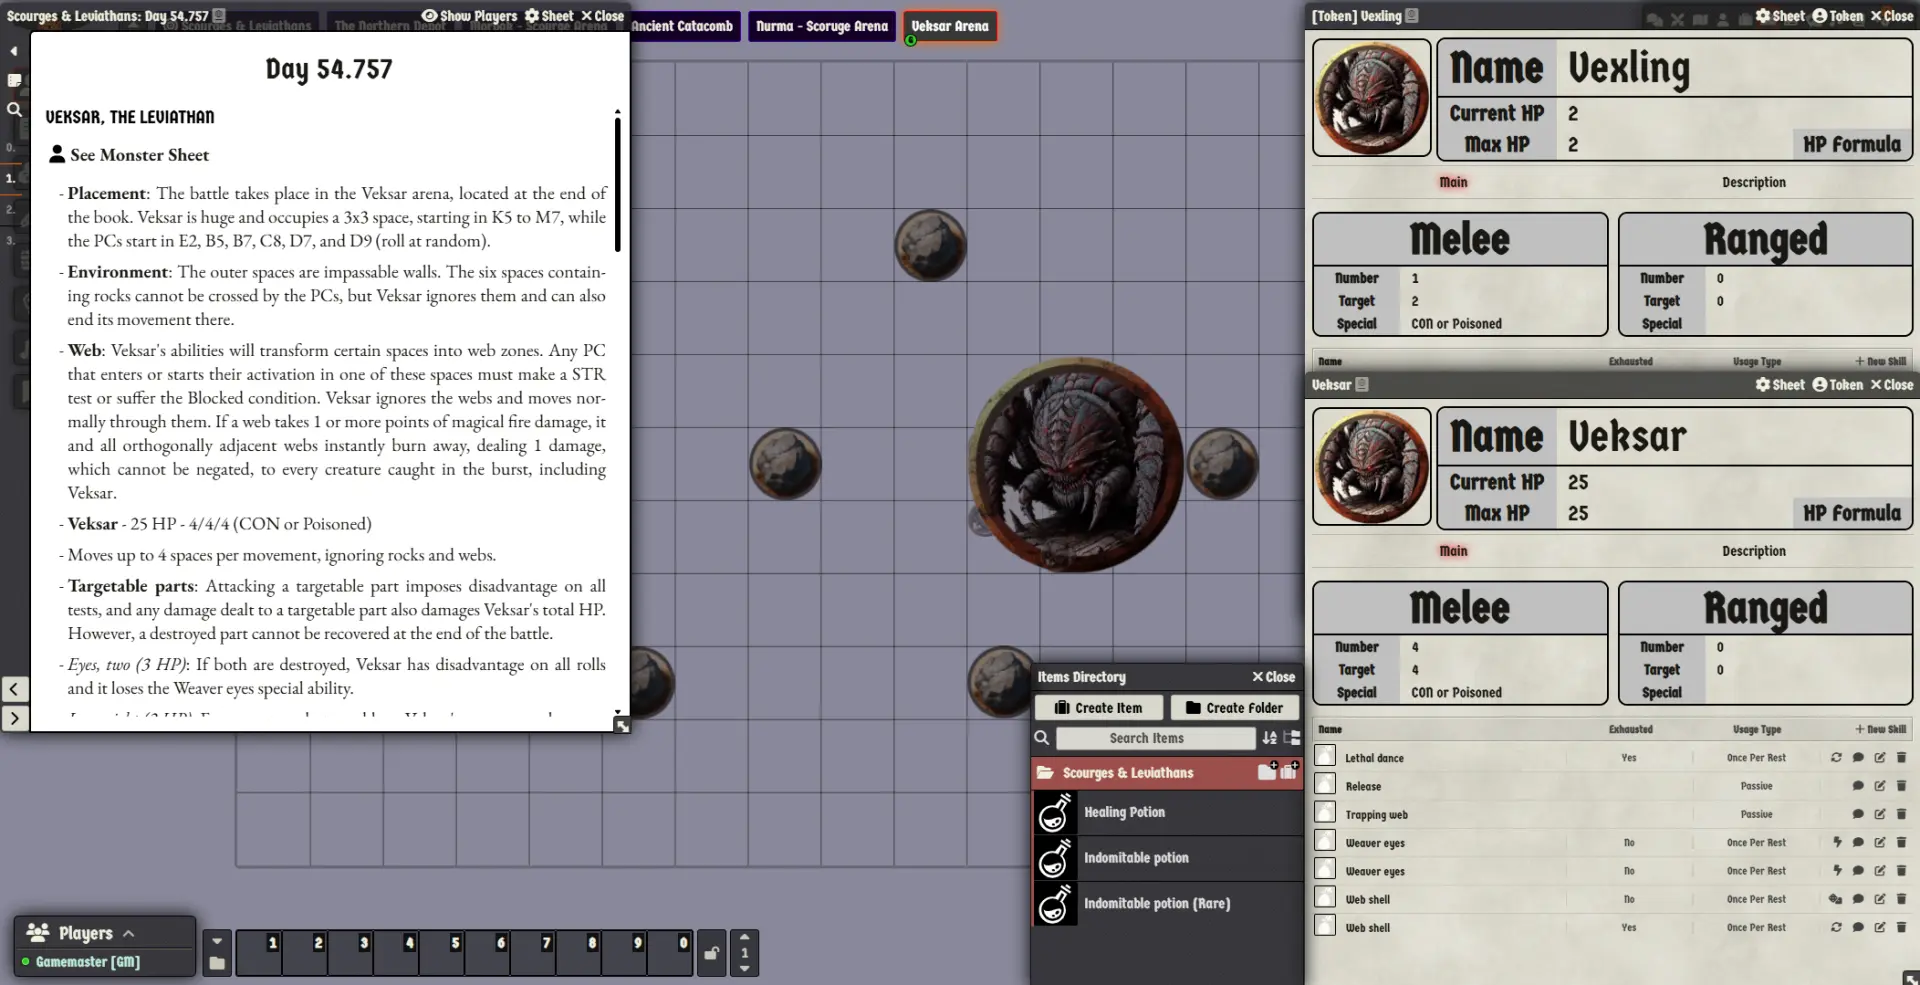
Task: Send Release skill to chat
Action: click(1857, 787)
